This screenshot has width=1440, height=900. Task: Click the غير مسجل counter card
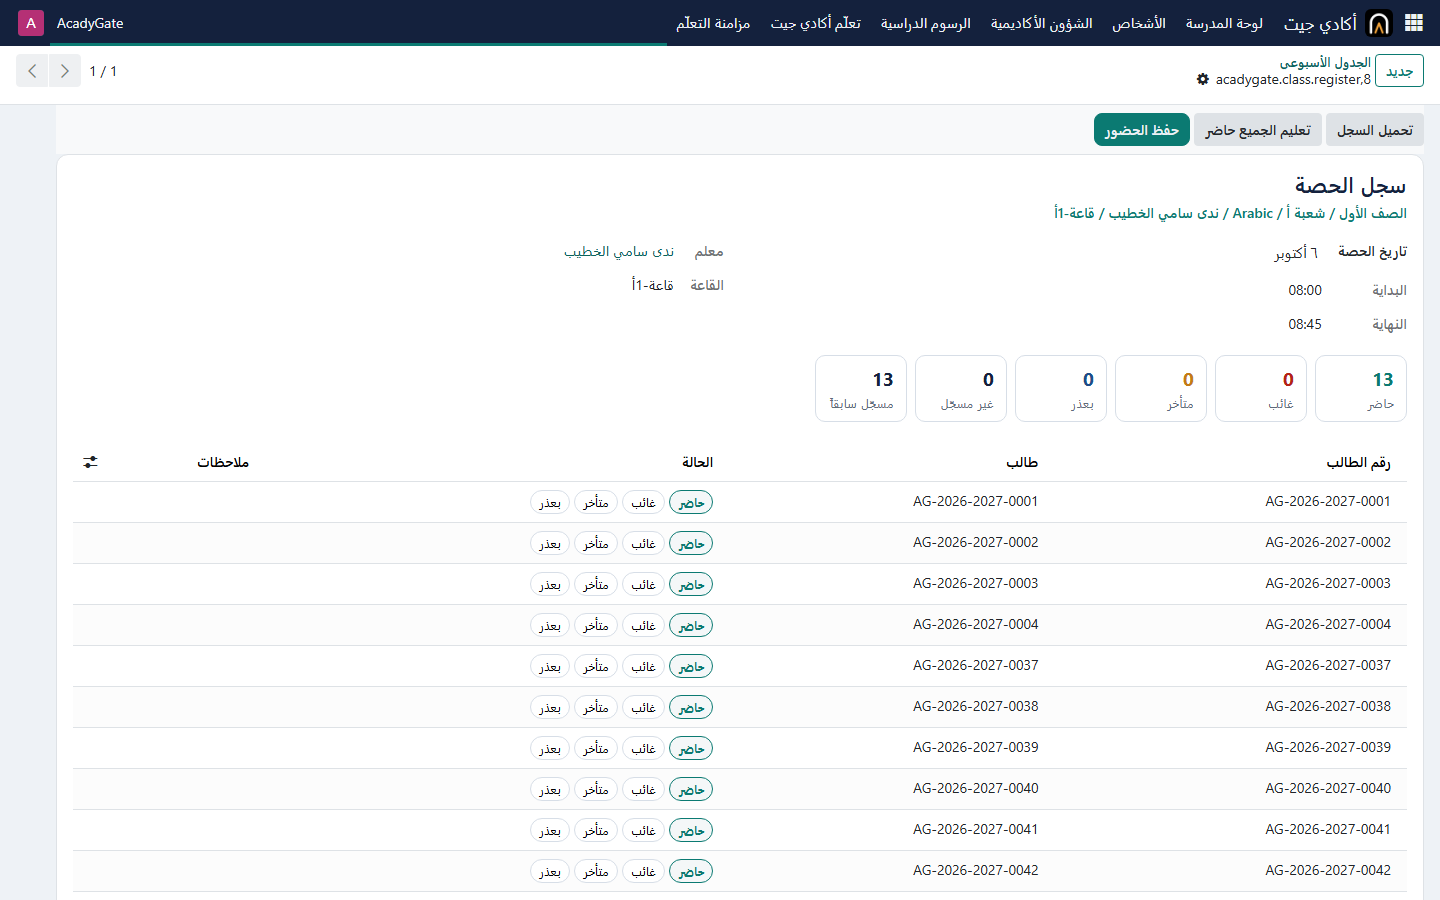pos(961,388)
